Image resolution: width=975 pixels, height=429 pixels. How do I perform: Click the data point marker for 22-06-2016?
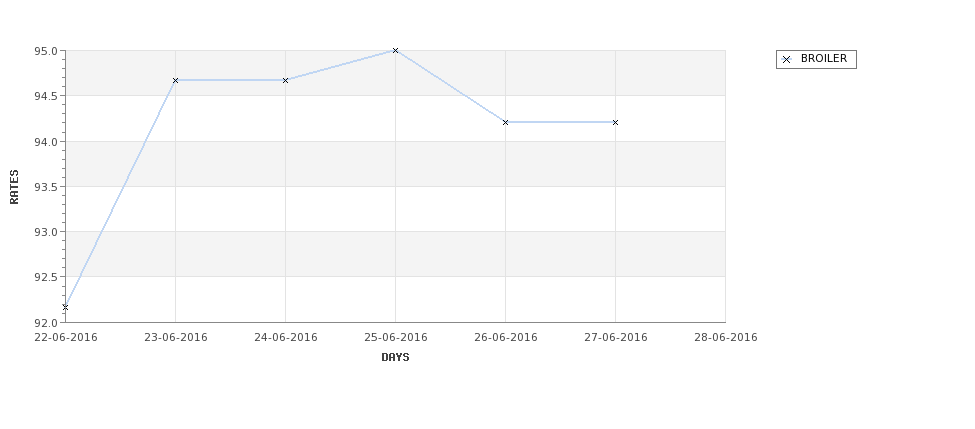[65, 307]
